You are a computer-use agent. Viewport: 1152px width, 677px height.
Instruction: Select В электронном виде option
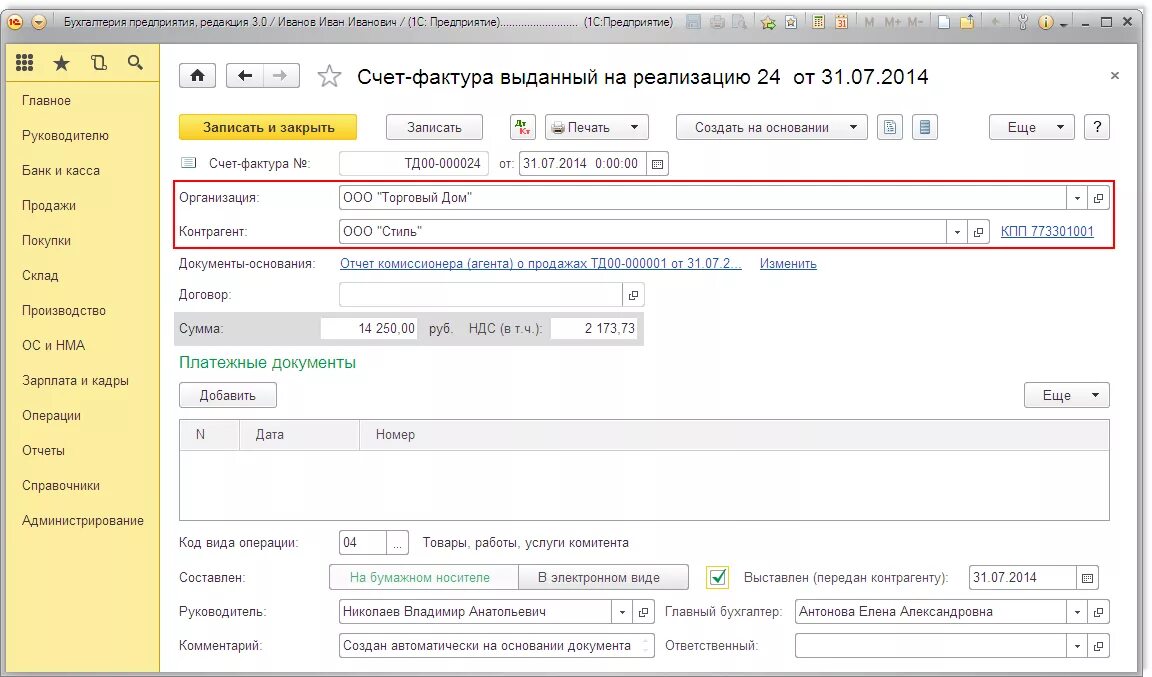603,578
